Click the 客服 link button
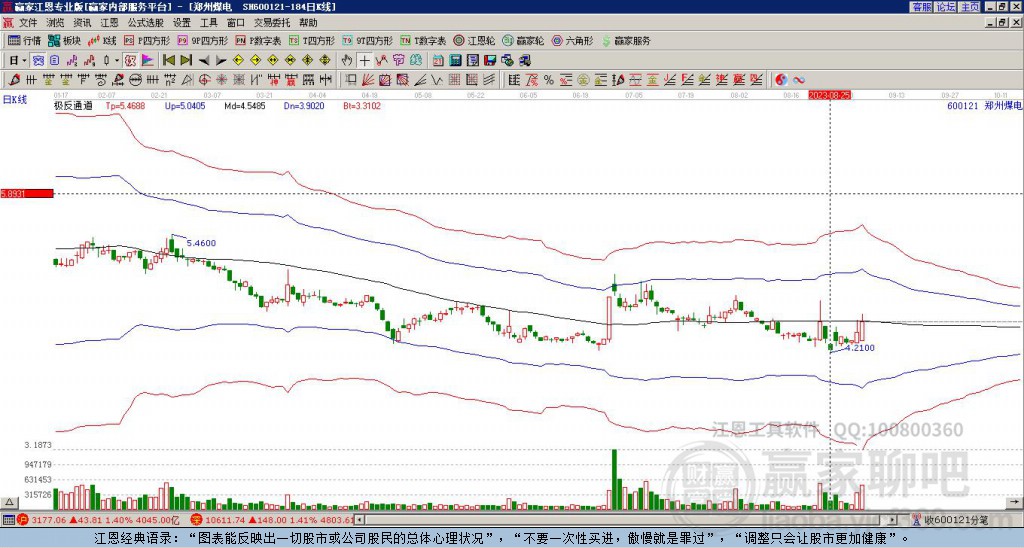1024x548 pixels. click(x=921, y=7)
